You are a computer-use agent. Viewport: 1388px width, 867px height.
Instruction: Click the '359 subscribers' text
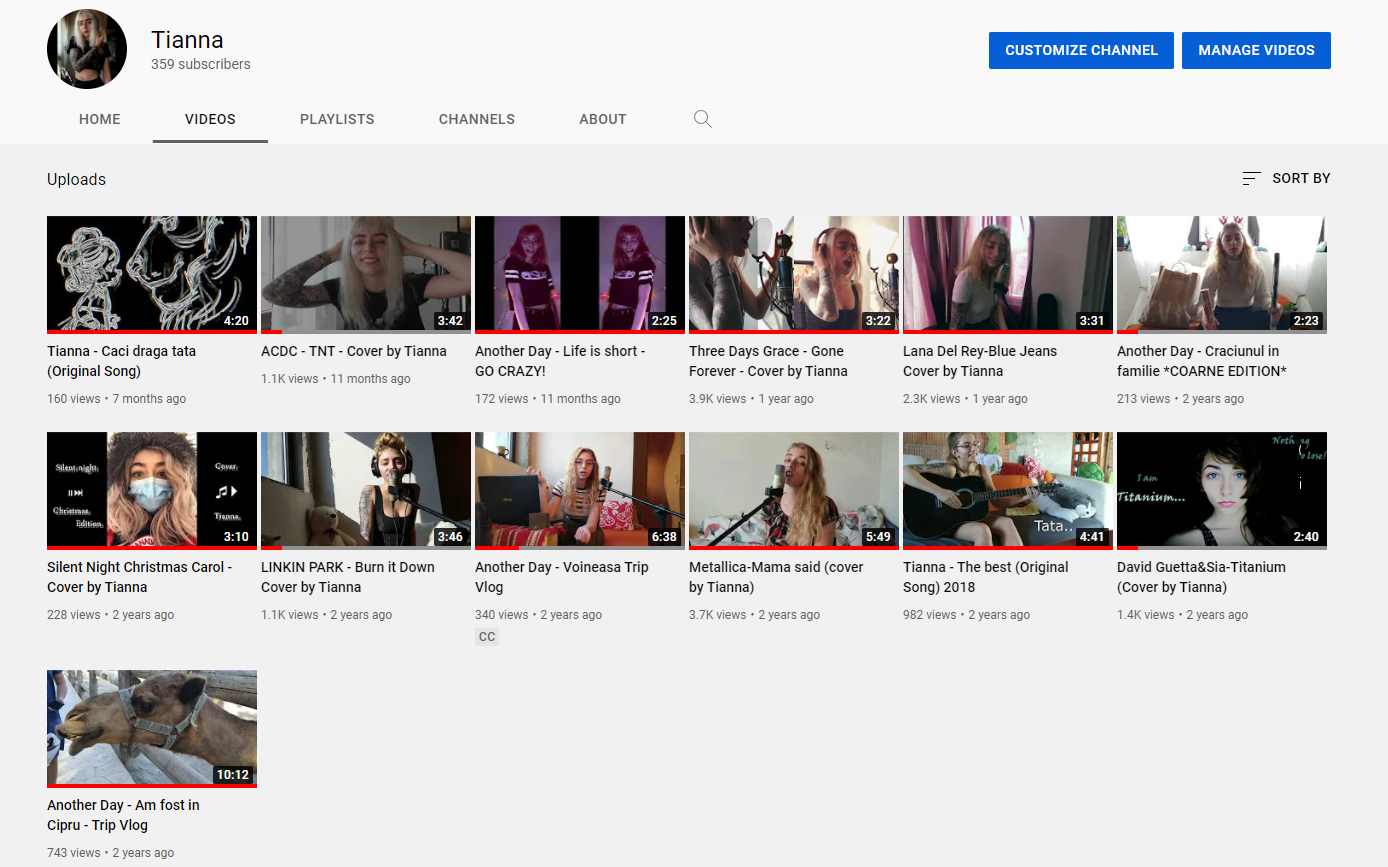click(201, 64)
